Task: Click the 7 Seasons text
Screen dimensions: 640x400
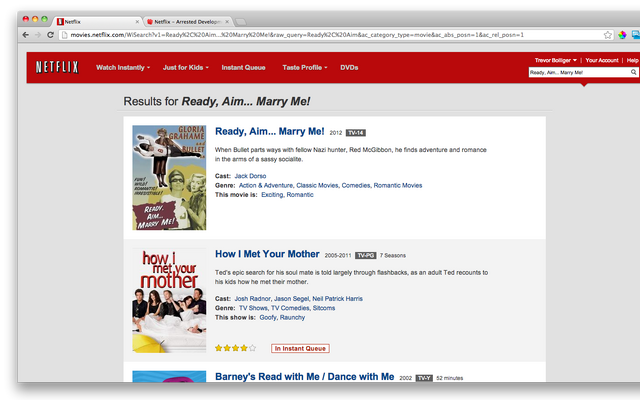Action: click(x=393, y=256)
